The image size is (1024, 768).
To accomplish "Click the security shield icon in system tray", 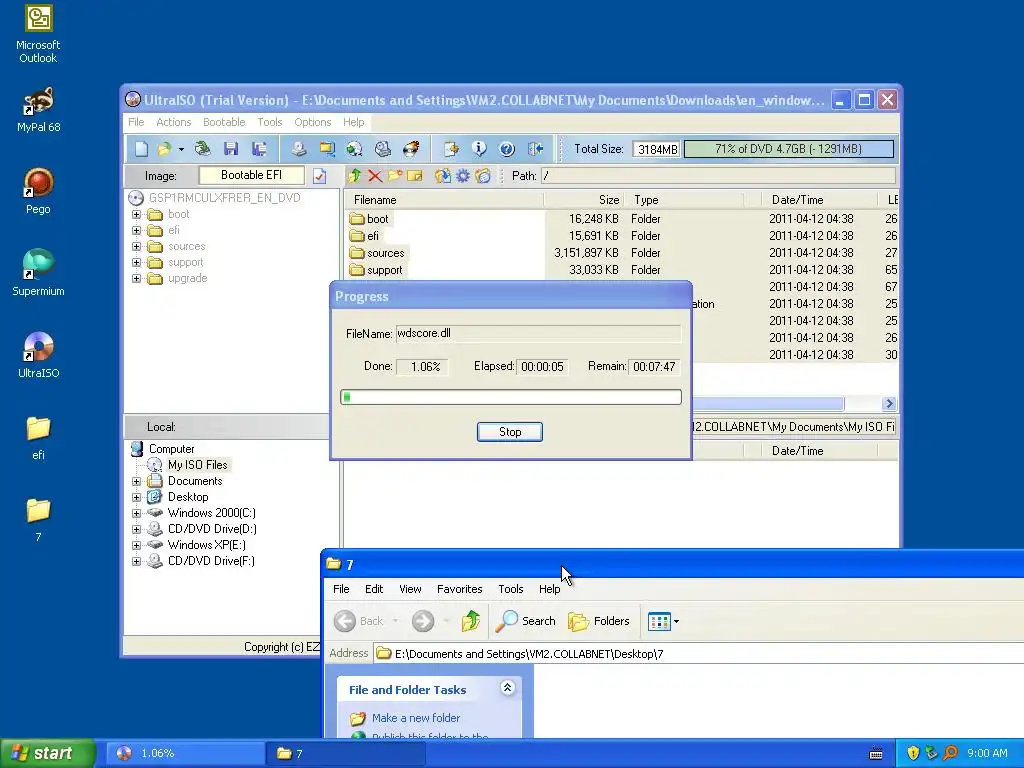I will [913, 753].
